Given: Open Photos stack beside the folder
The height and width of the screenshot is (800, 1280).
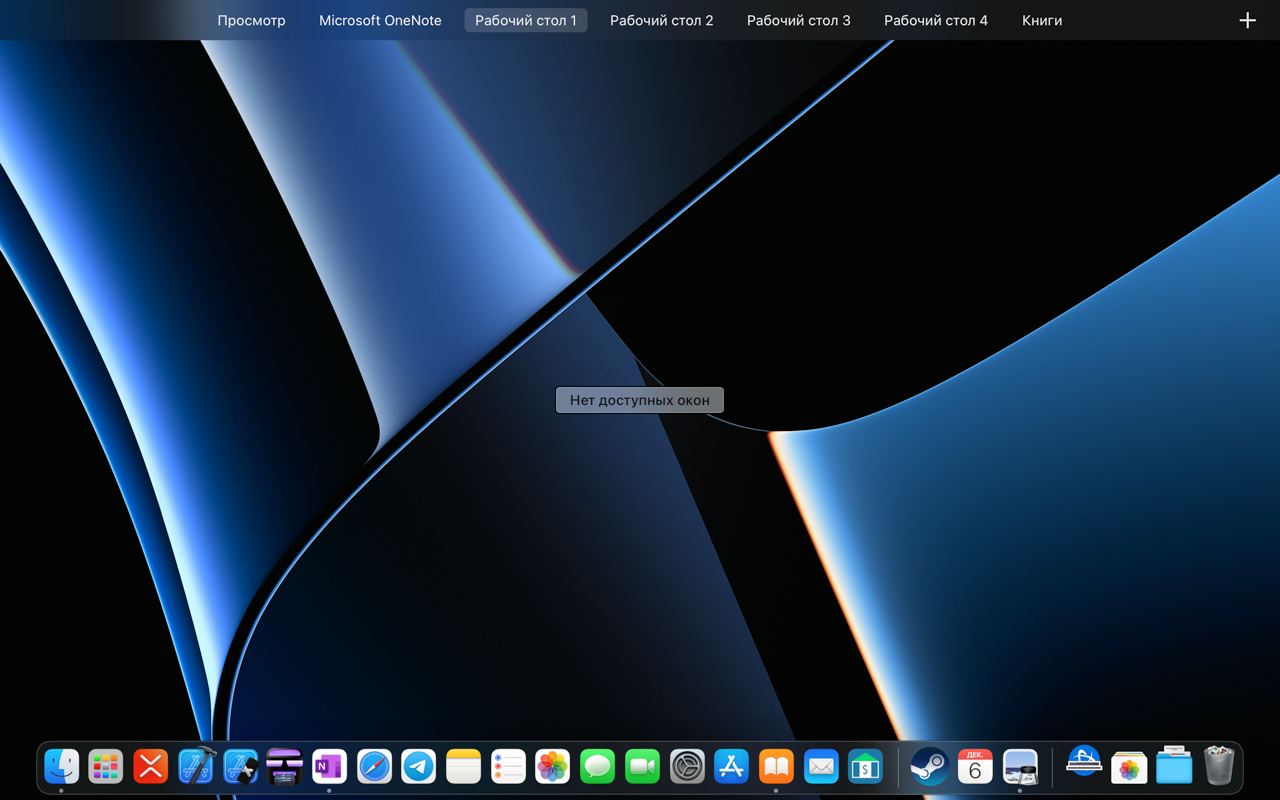Looking at the screenshot, I should (x=1129, y=767).
